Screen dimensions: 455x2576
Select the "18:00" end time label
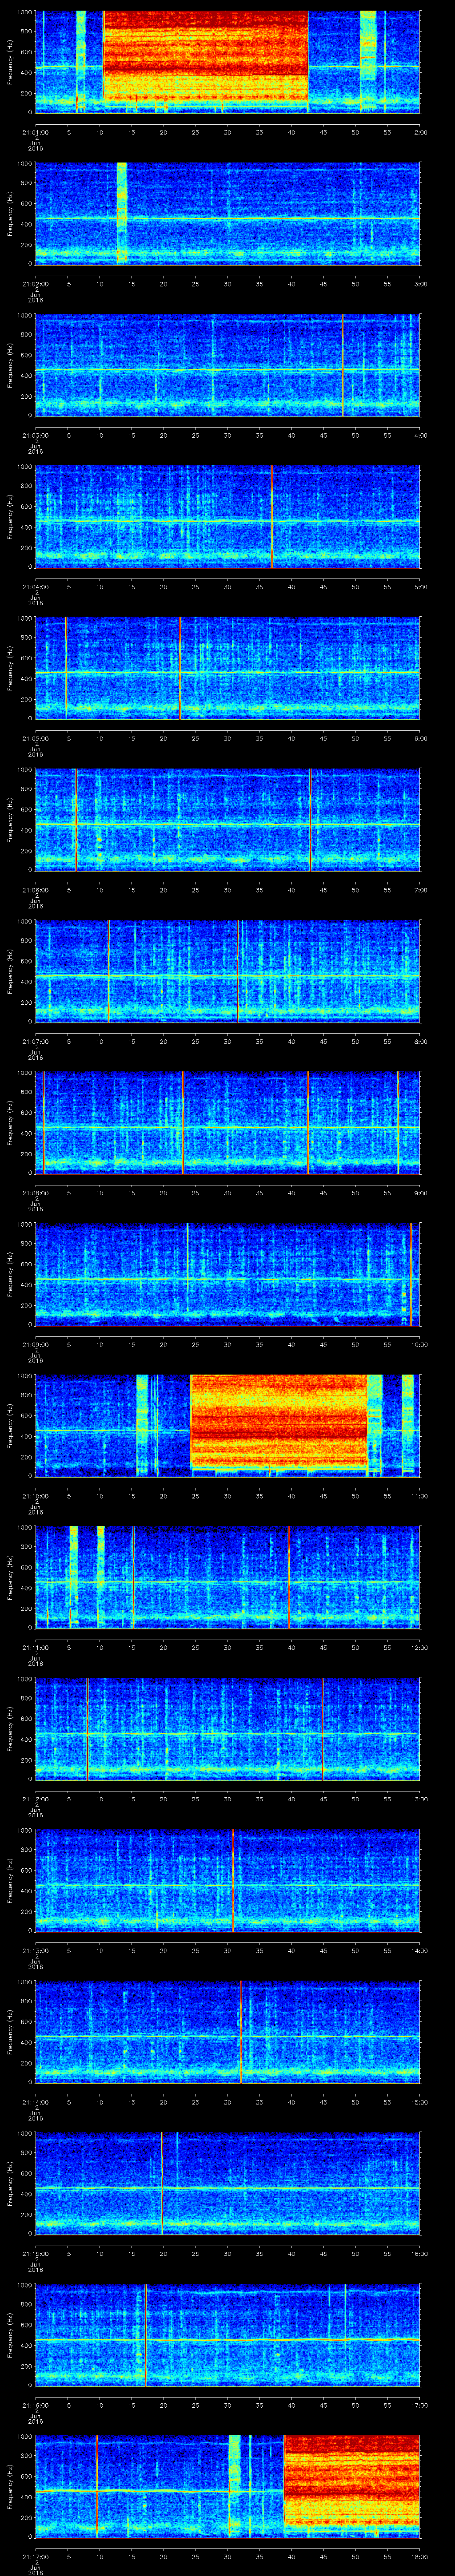point(419,2558)
